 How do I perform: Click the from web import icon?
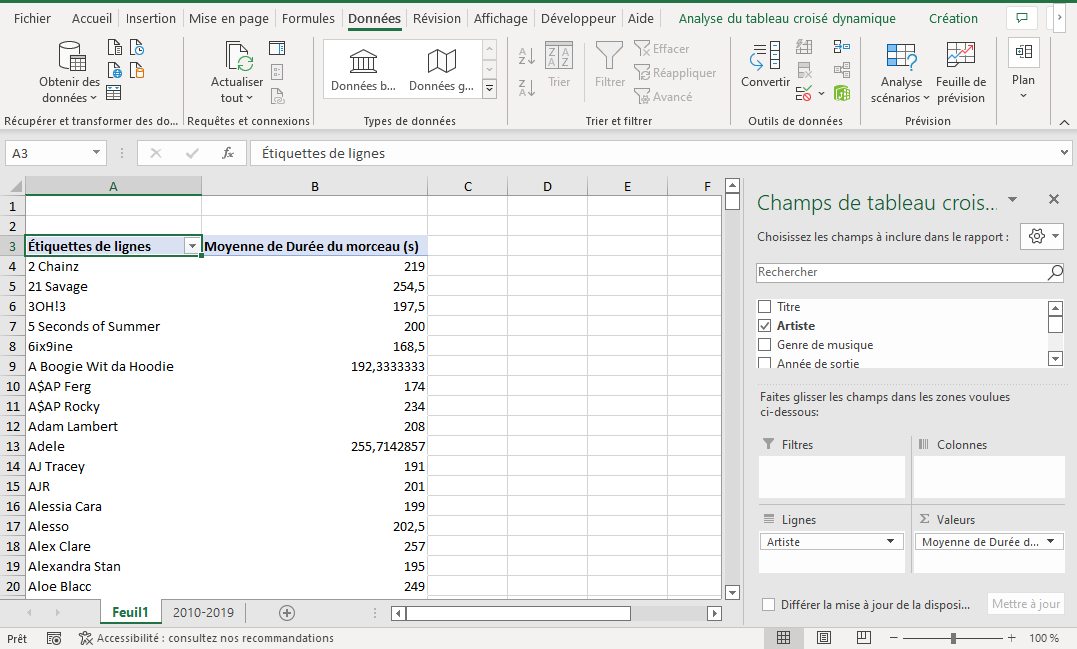click(115, 70)
